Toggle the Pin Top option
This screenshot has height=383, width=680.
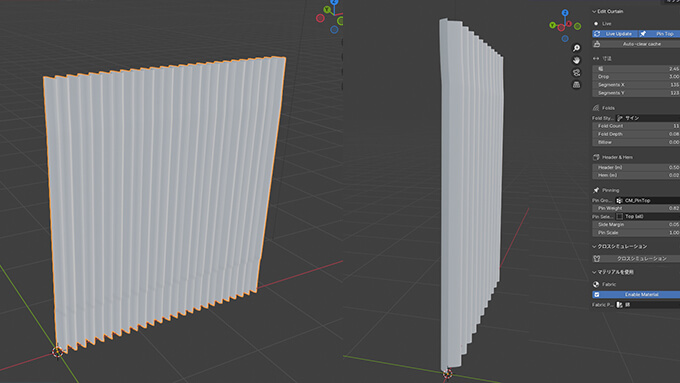[659, 34]
